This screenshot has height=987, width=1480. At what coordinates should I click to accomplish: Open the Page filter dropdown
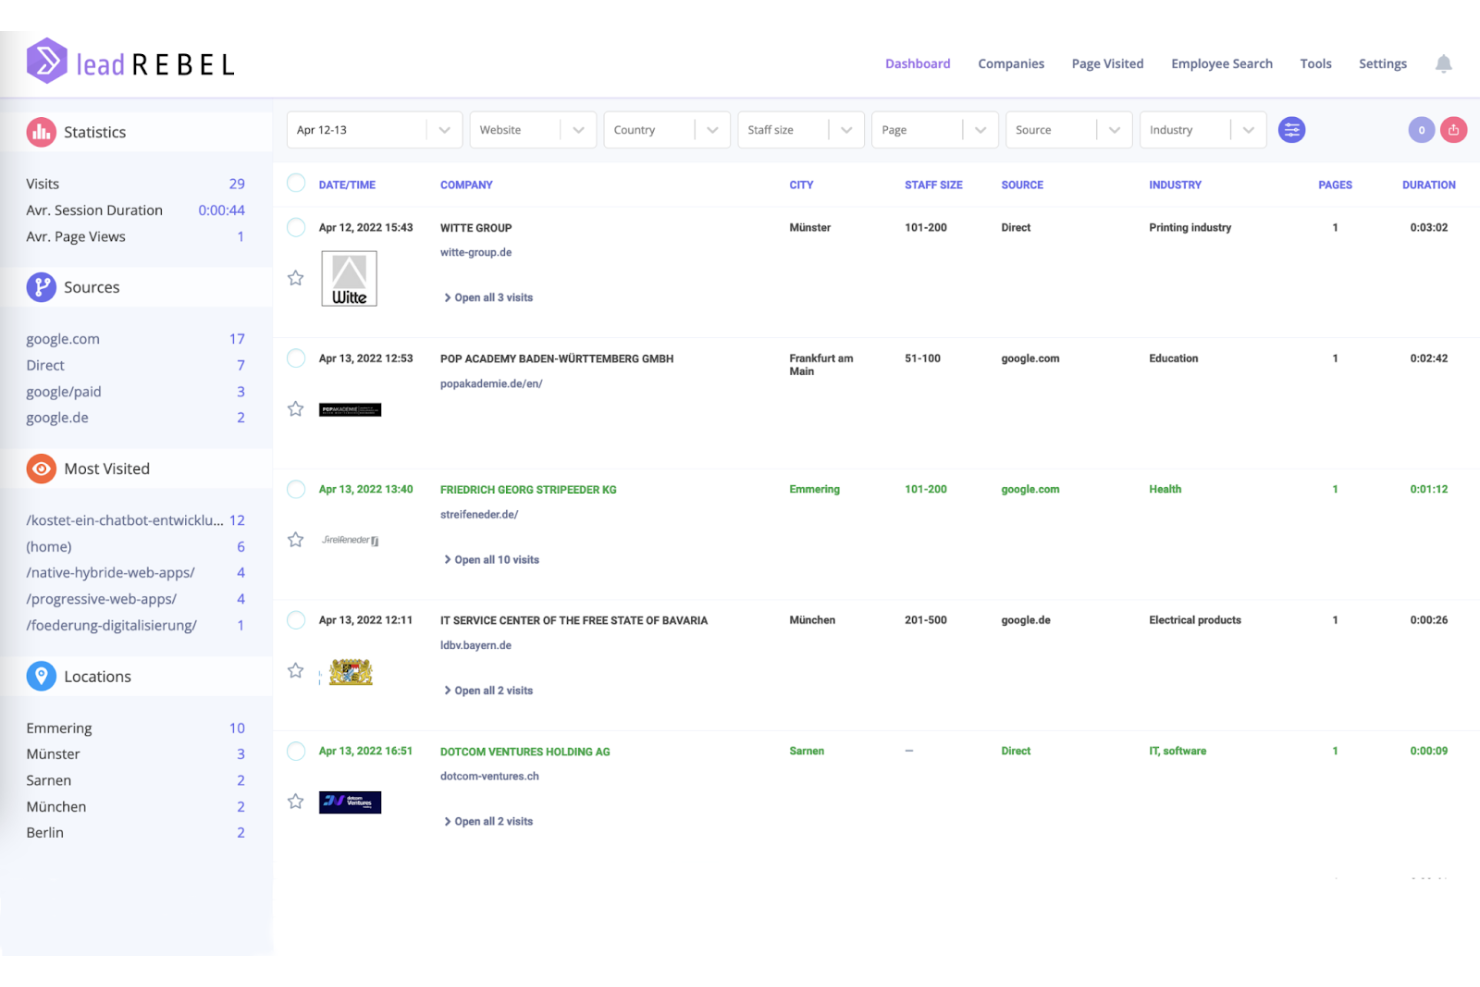pyautogui.click(x=935, y=130)
